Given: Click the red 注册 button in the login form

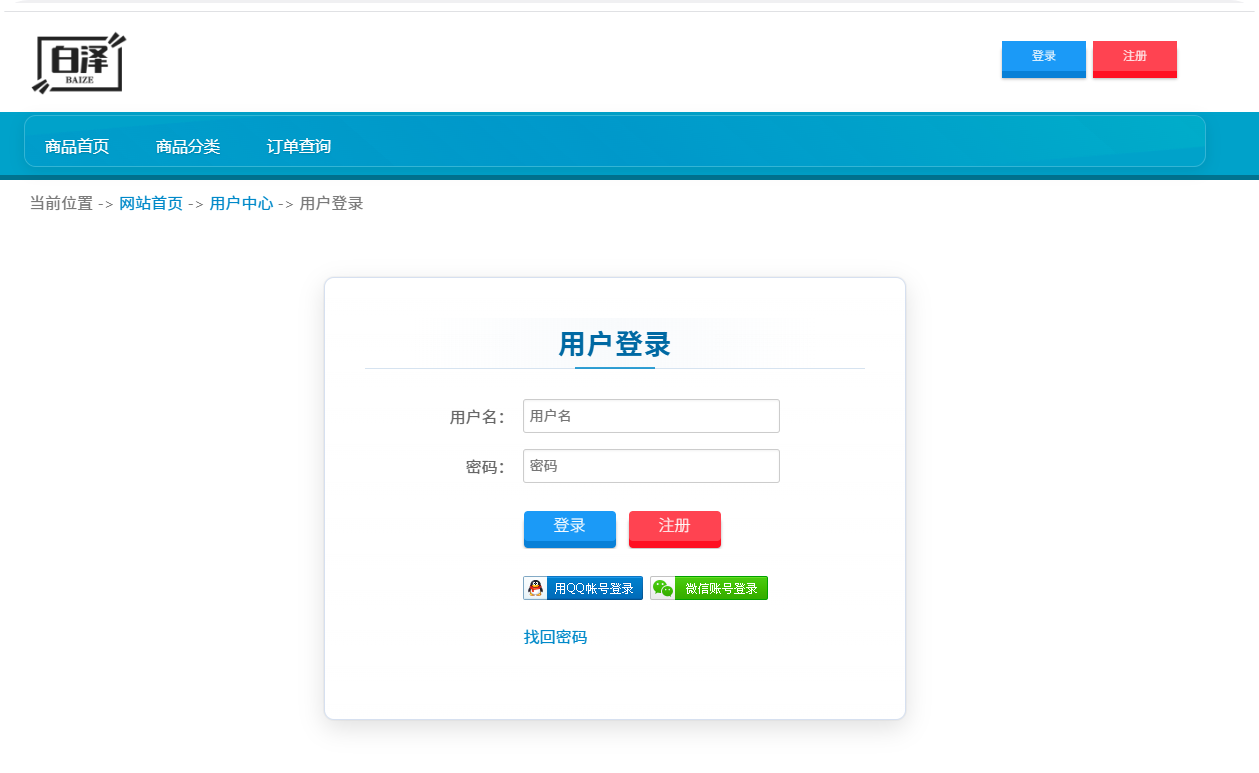Looking at the screenshot, I should point(675,529).
